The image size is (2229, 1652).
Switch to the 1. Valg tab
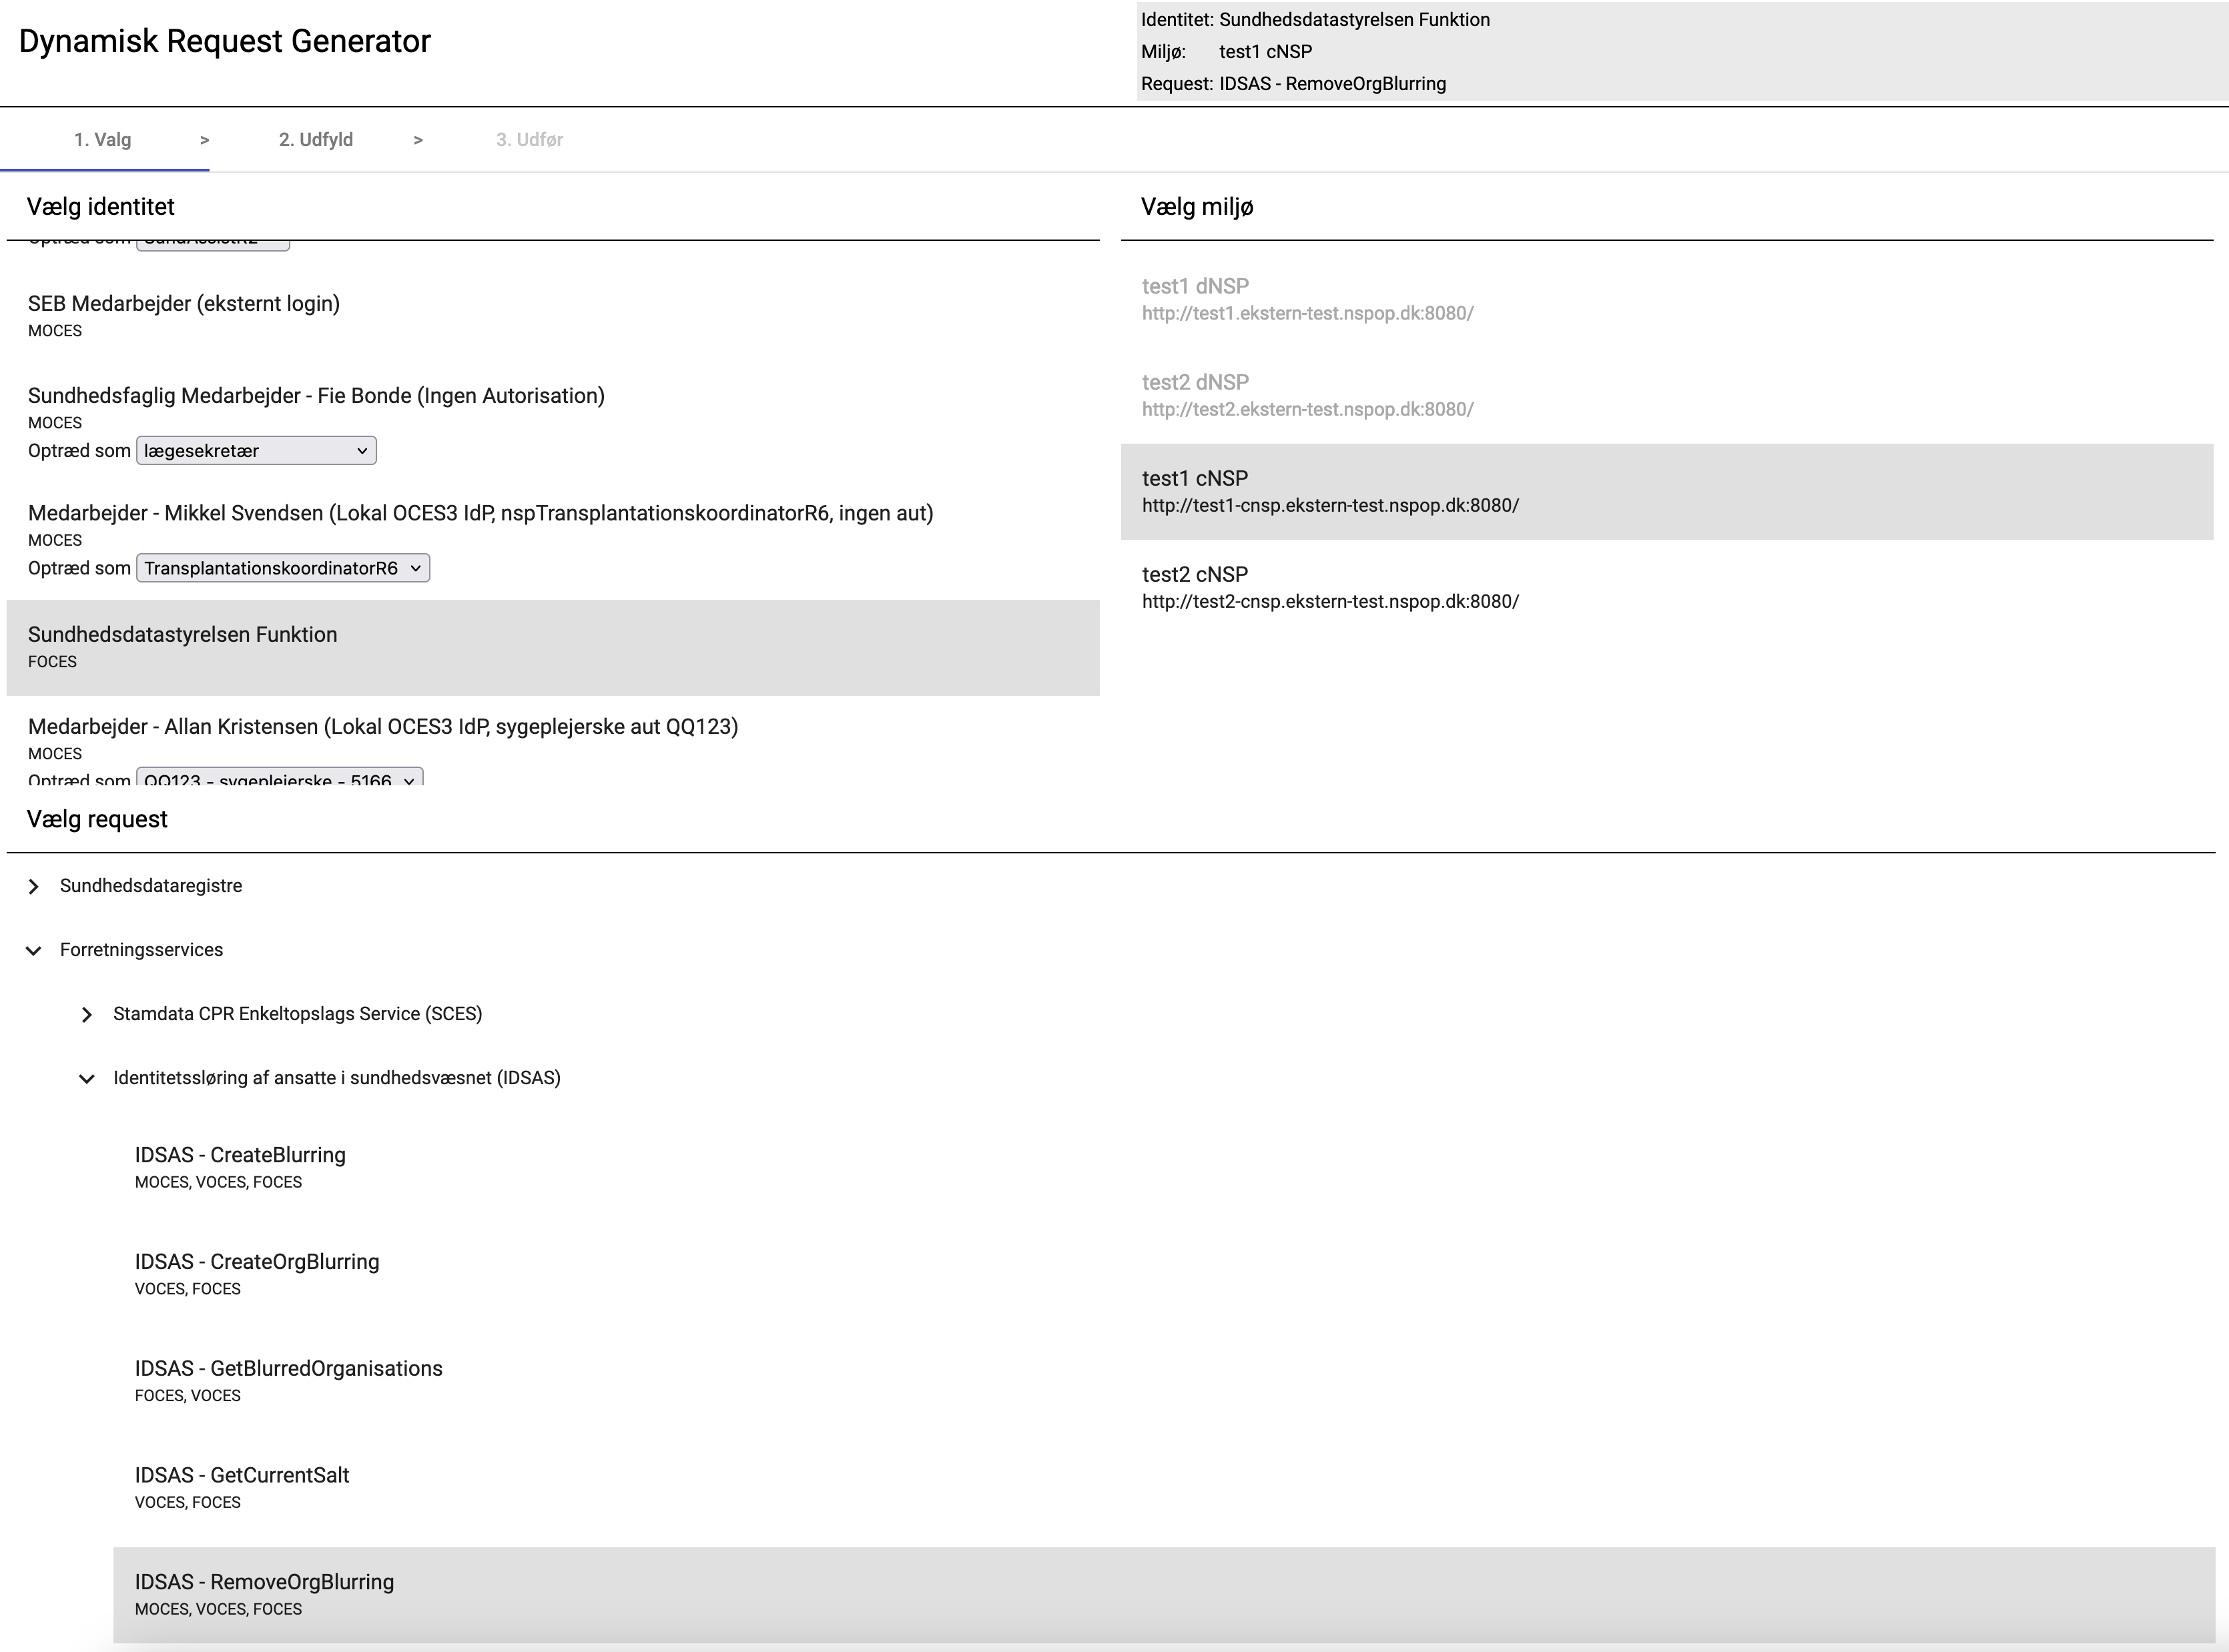tap(103, 140)
